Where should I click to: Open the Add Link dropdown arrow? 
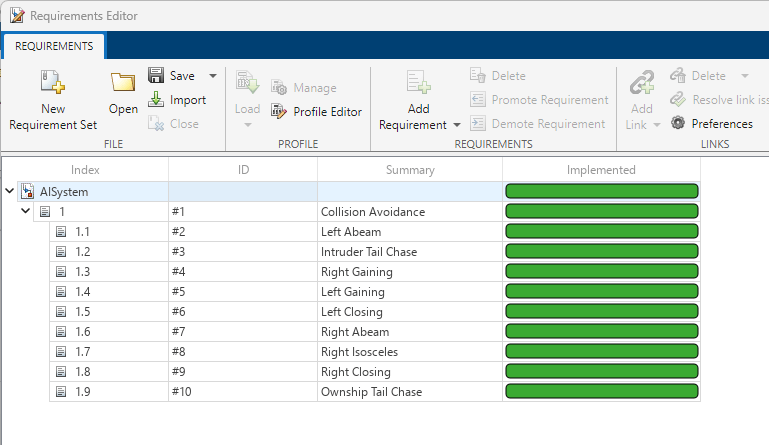tap(657, 125)
